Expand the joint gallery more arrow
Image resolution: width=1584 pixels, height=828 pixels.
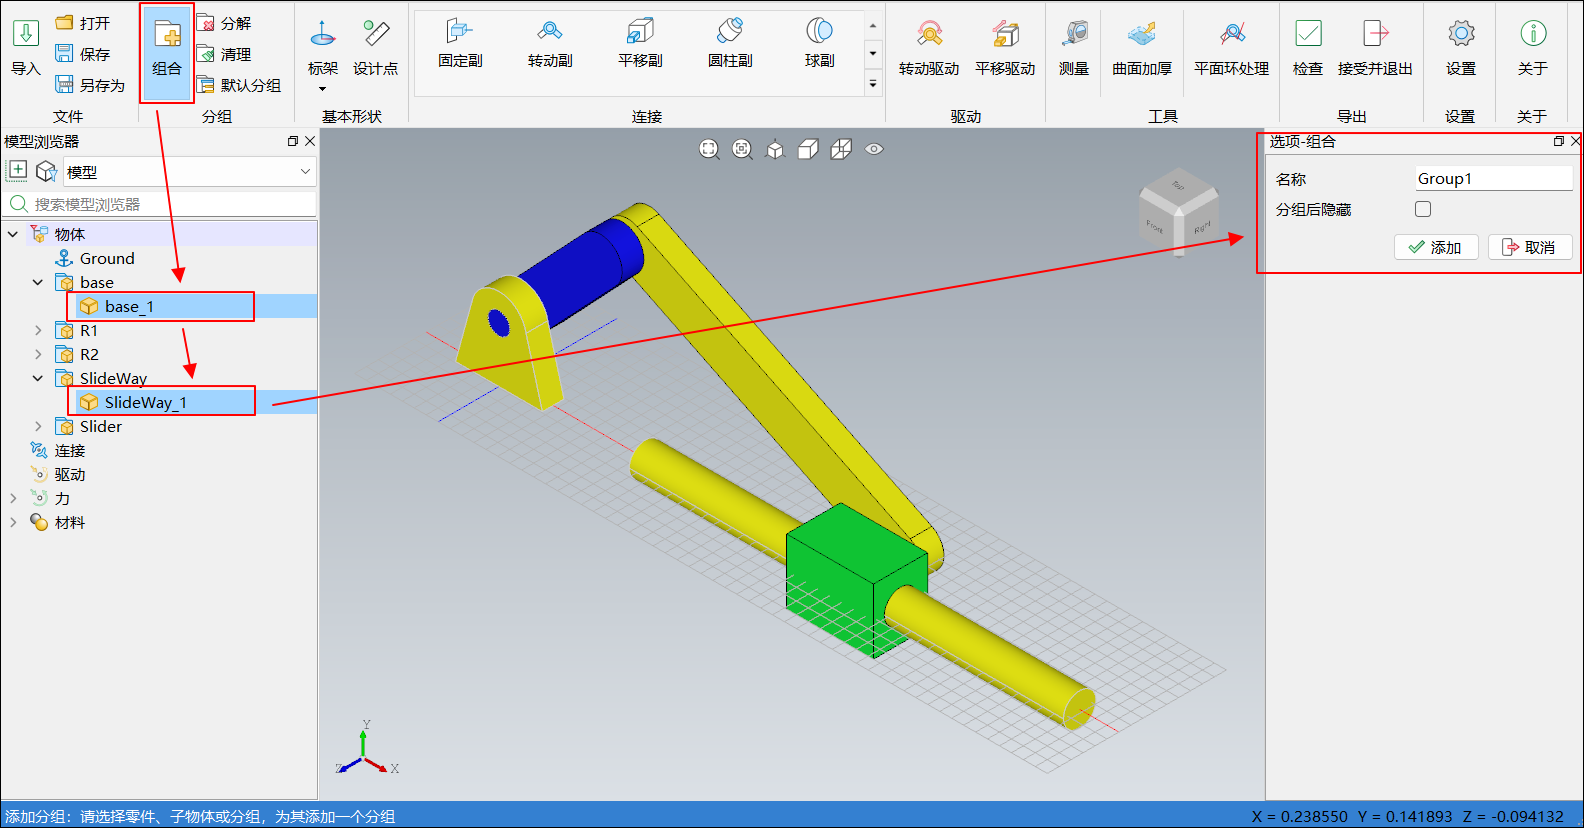coord(873,84)
